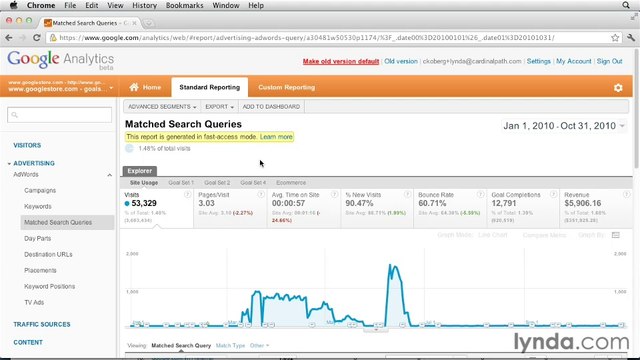The width and height of the screenshot is (640, 360).
Task: Click the browser address bar URL
Action: (x=306, y=38)
